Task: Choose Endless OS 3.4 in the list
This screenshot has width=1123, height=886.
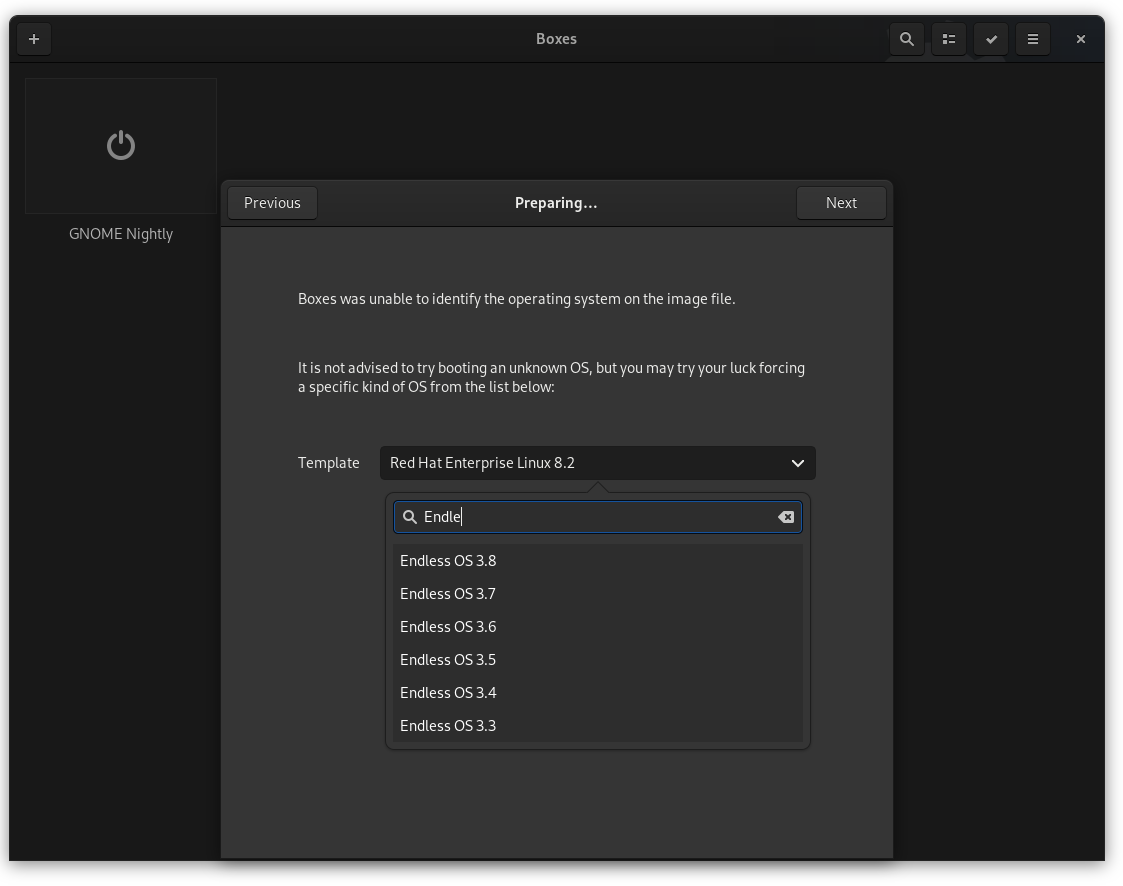Action: point(597,693)
